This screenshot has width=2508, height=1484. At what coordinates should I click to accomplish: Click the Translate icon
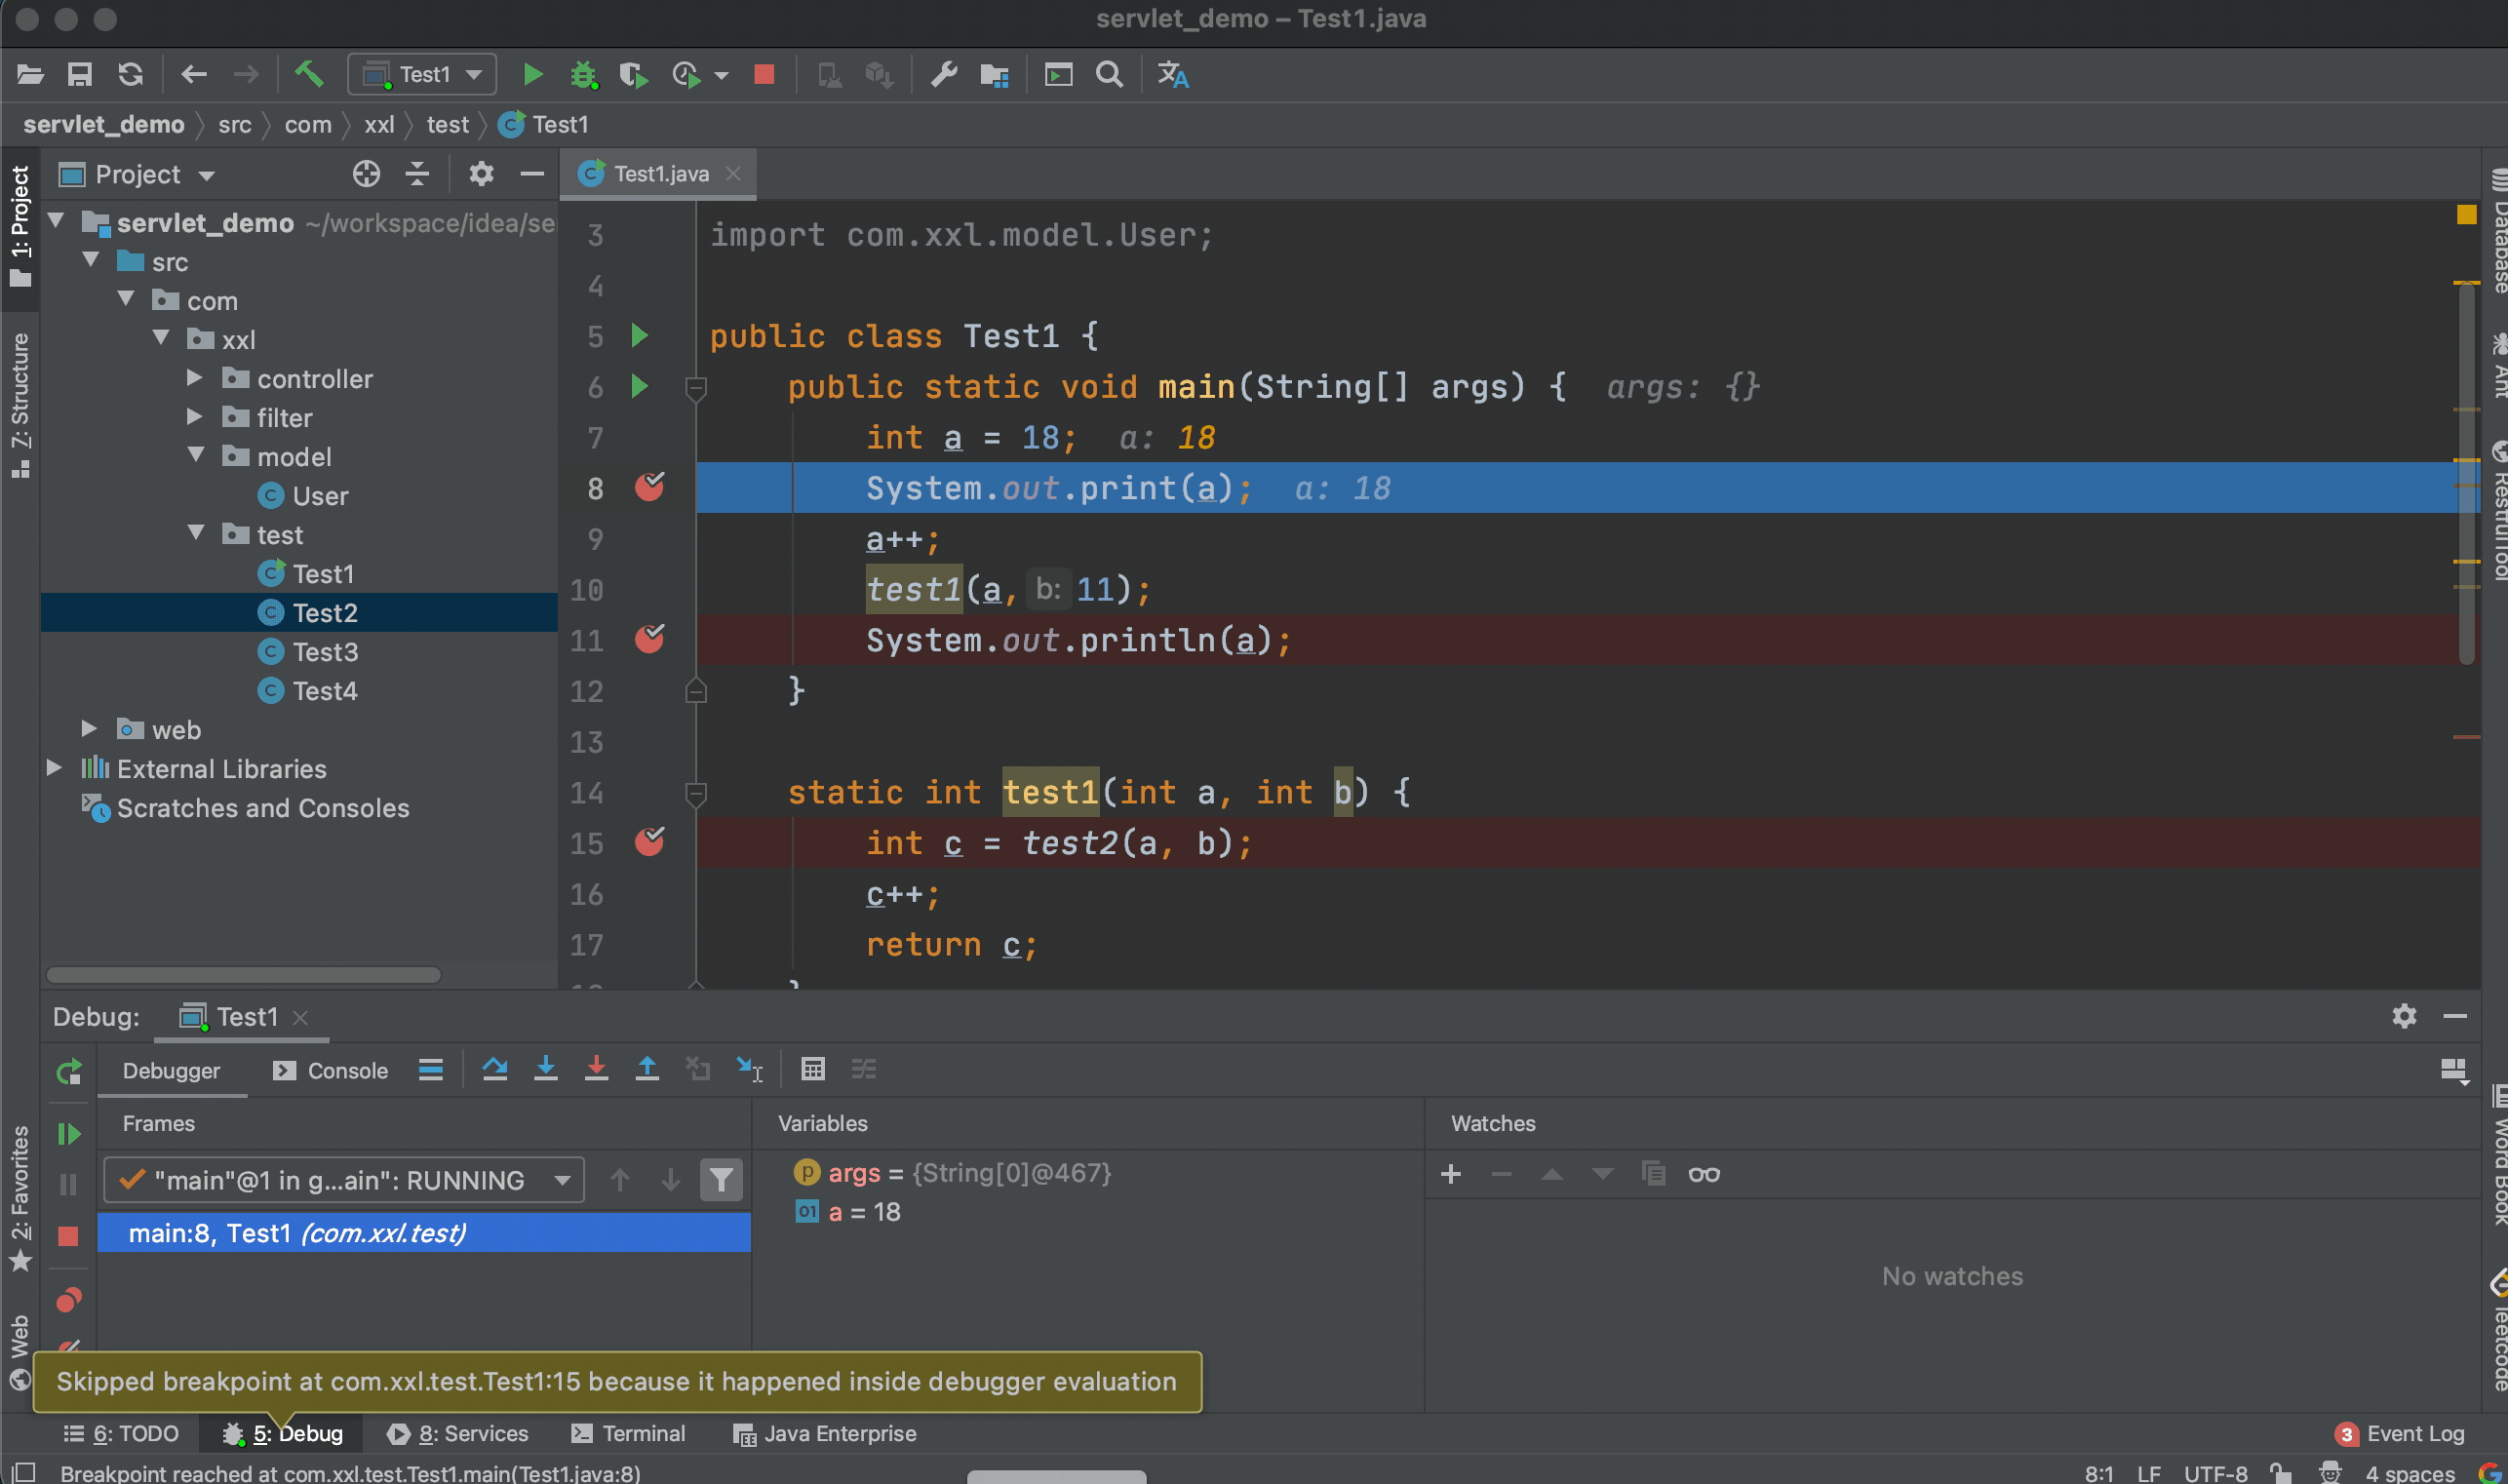pyautogui.click(x=1173, y=74)
